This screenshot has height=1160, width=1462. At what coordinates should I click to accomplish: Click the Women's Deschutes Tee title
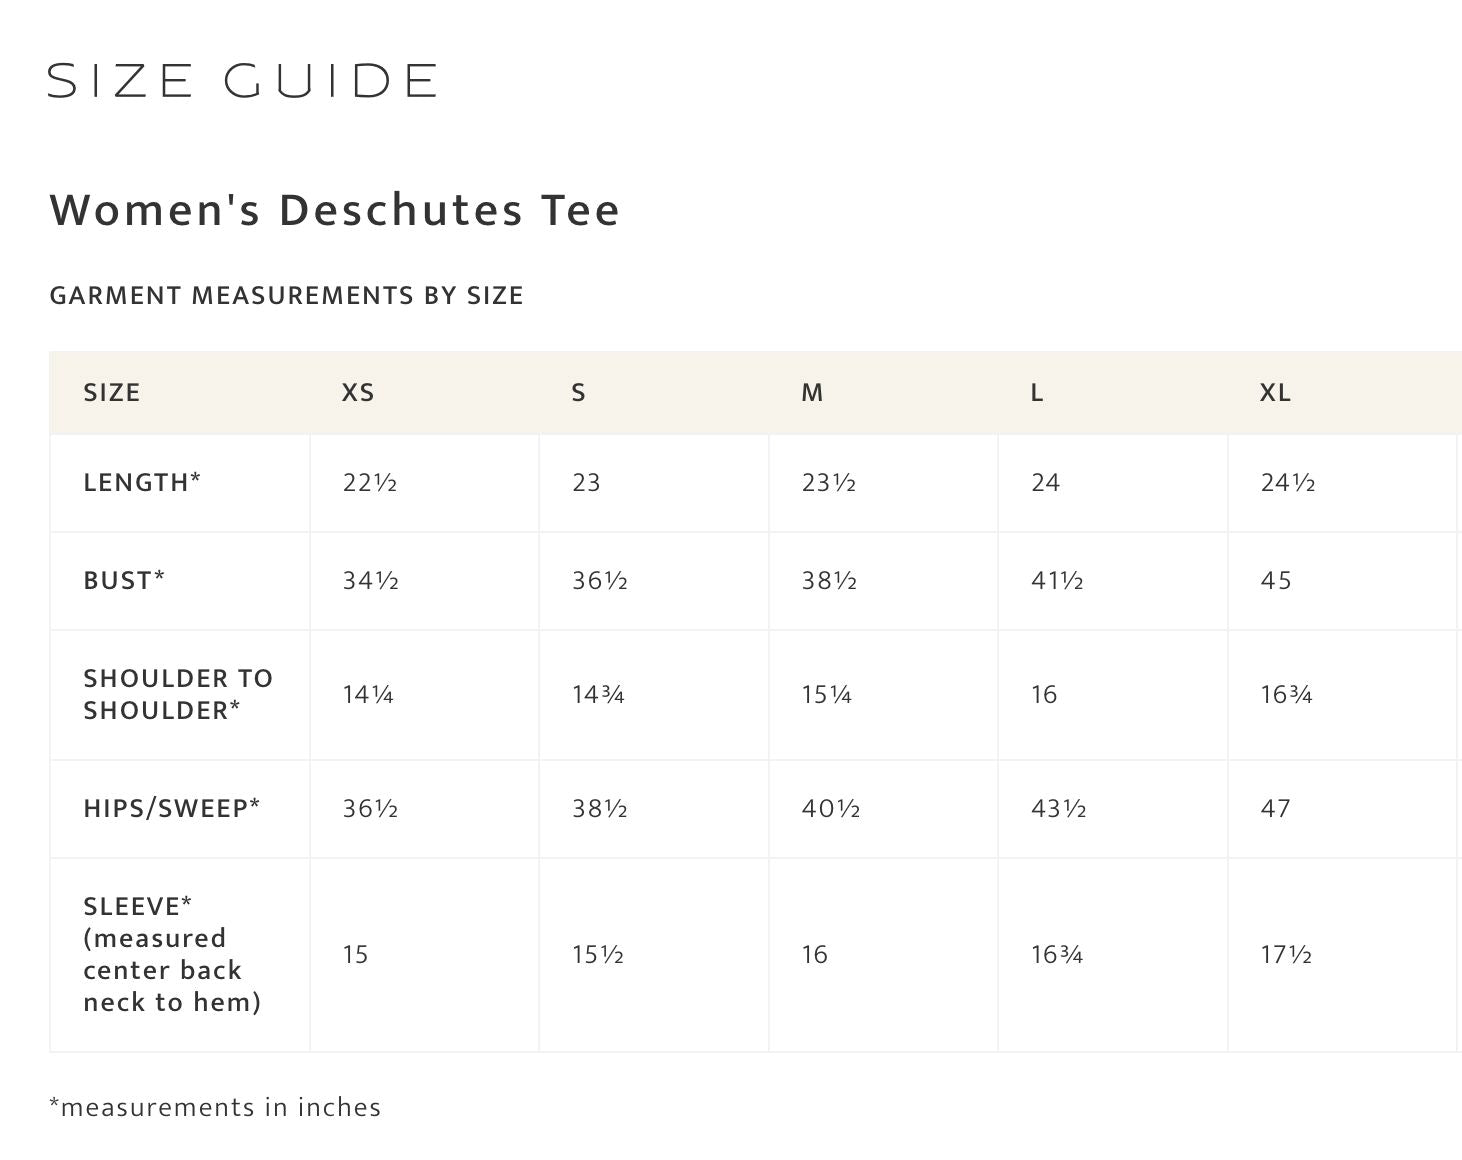335,210
